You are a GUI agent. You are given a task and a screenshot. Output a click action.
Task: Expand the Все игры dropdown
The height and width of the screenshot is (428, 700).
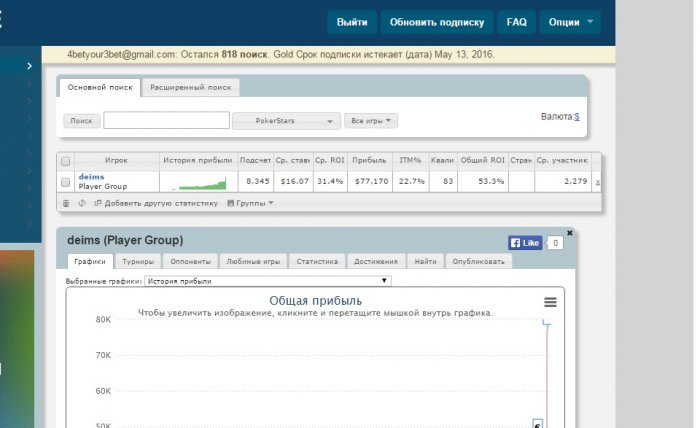pyautogui.click(x=371, y=121)
